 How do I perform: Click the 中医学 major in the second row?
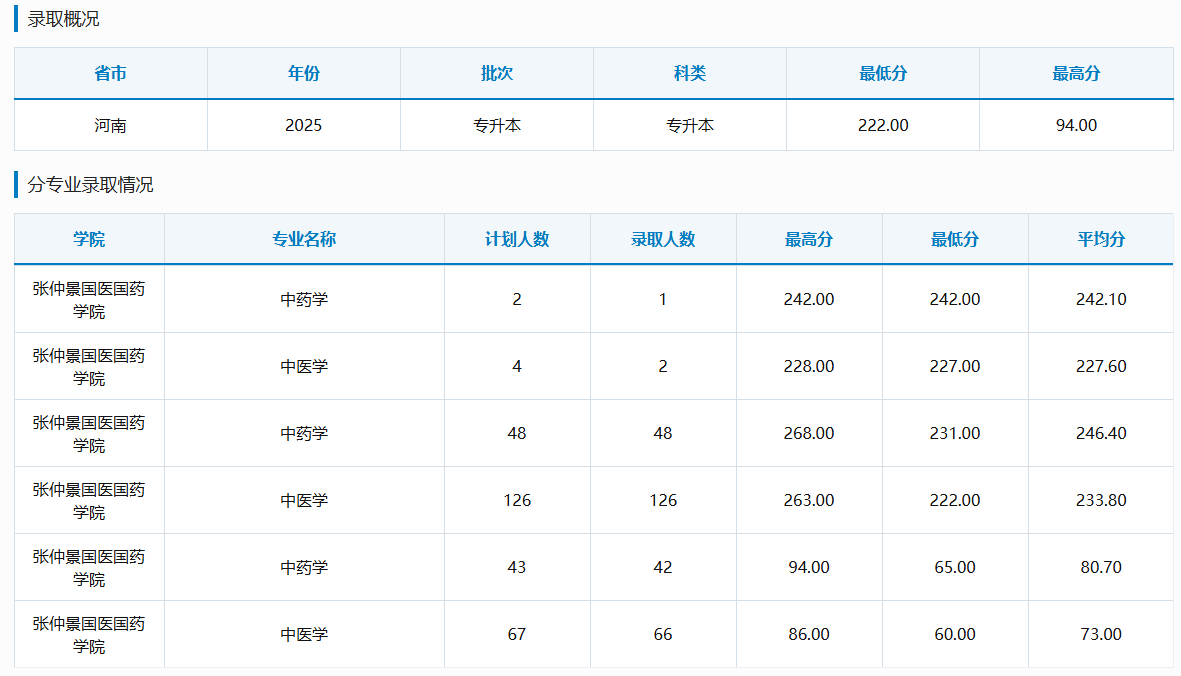point(303,366)
